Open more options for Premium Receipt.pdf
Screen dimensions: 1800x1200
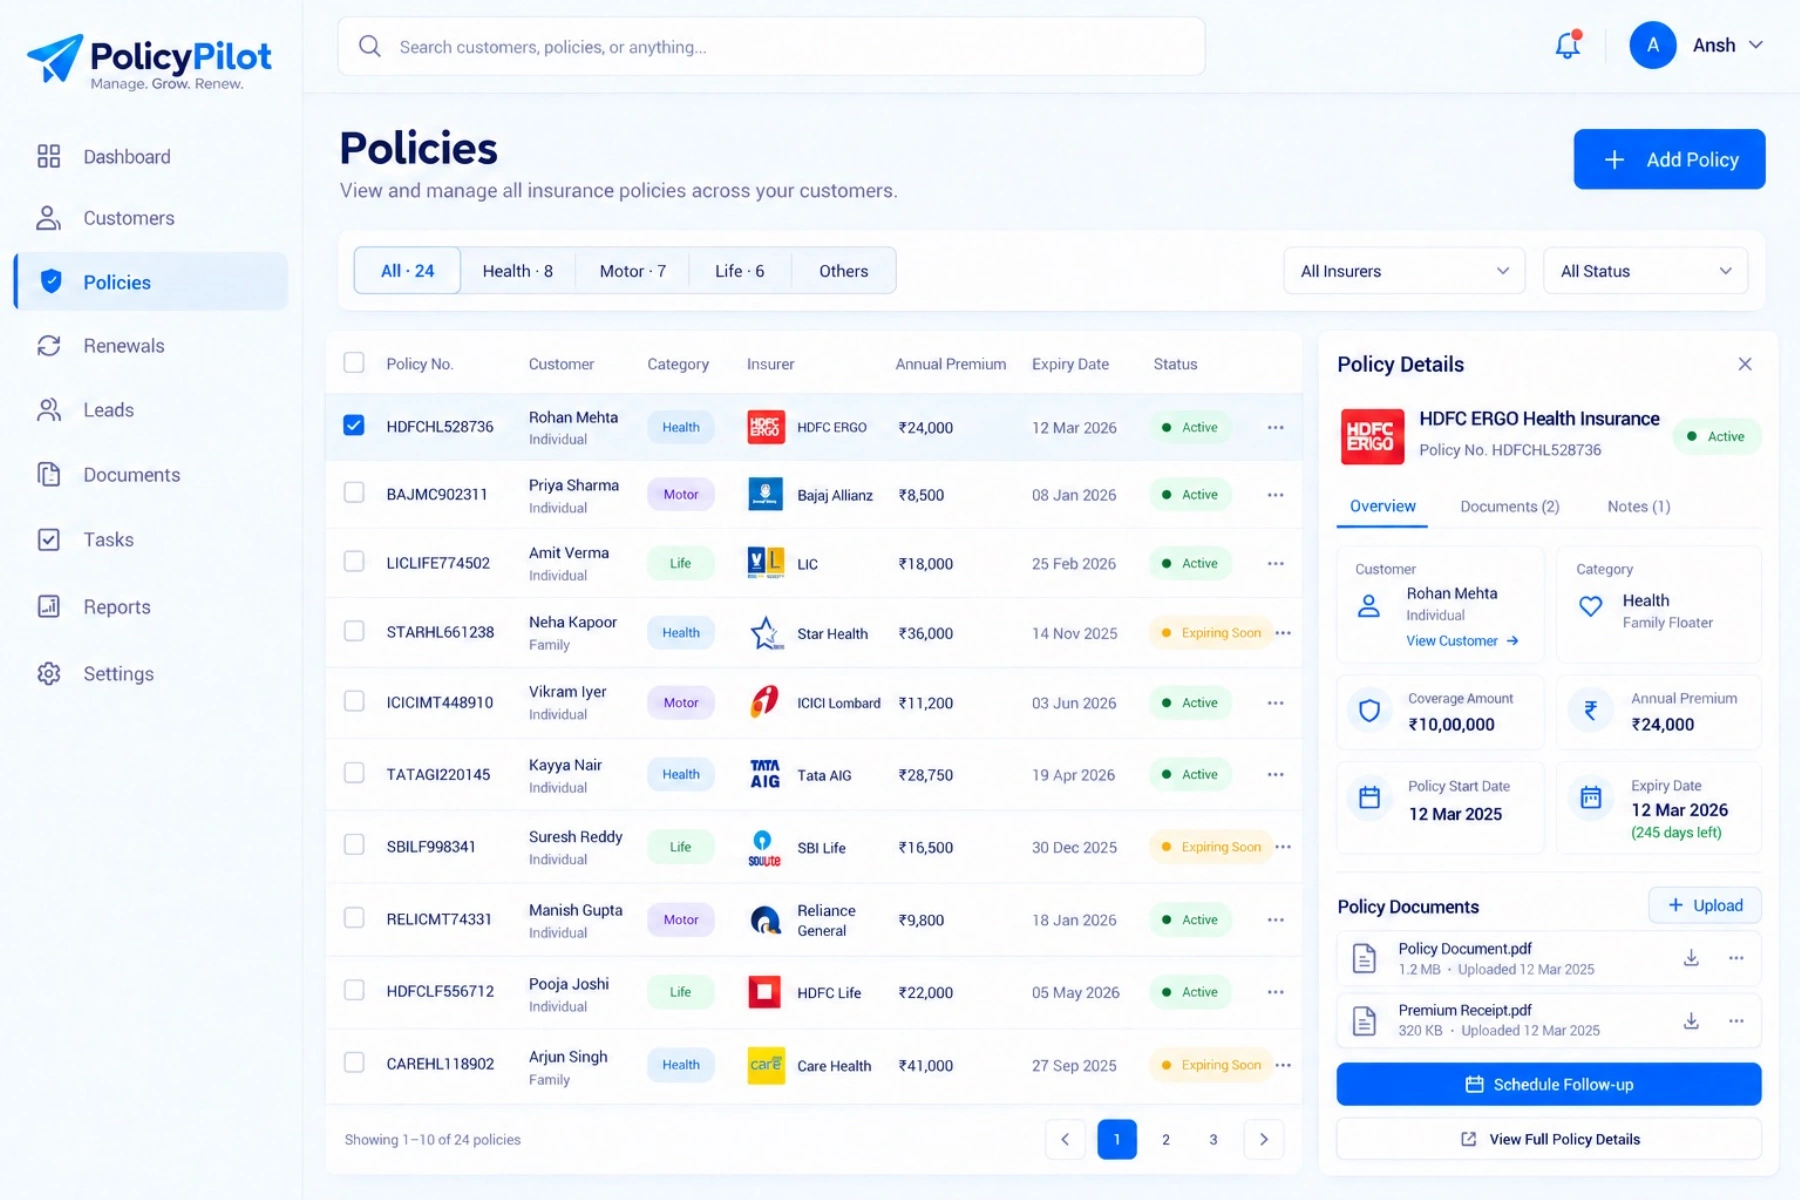[x=1736, y=1021]
